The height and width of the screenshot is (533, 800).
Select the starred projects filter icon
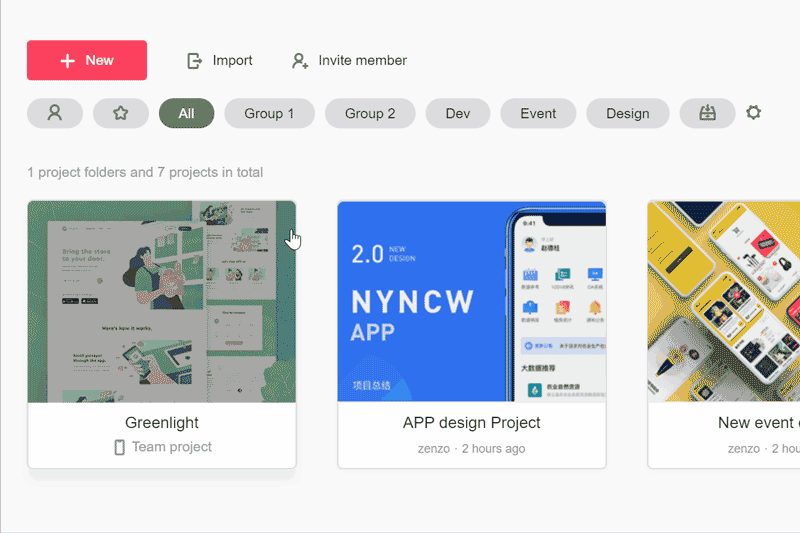point(121,113)
